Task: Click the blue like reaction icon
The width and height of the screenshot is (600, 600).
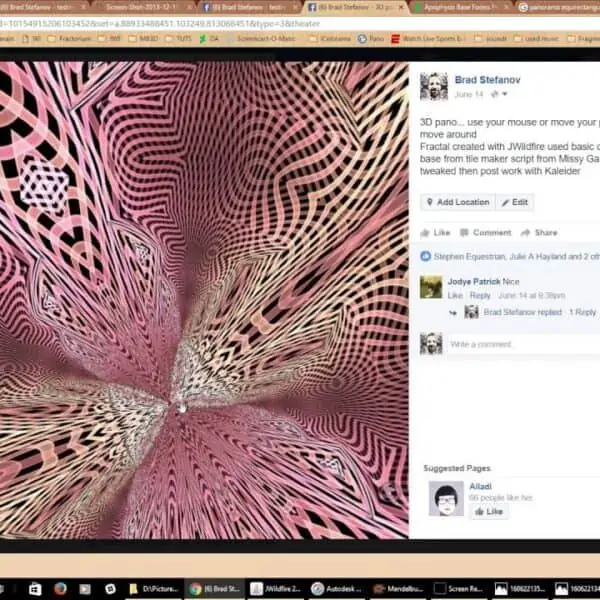Action: [x=426, y=256]
